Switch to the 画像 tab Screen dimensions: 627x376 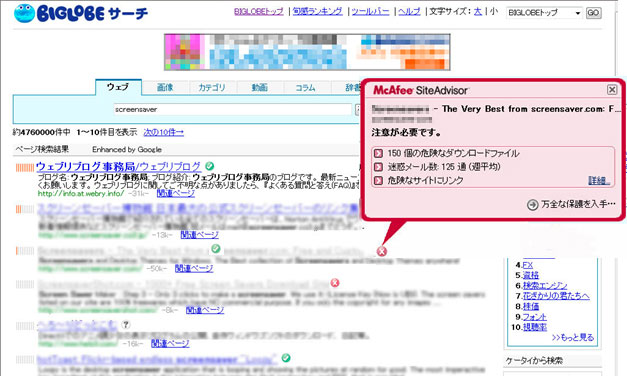point(165,87)
